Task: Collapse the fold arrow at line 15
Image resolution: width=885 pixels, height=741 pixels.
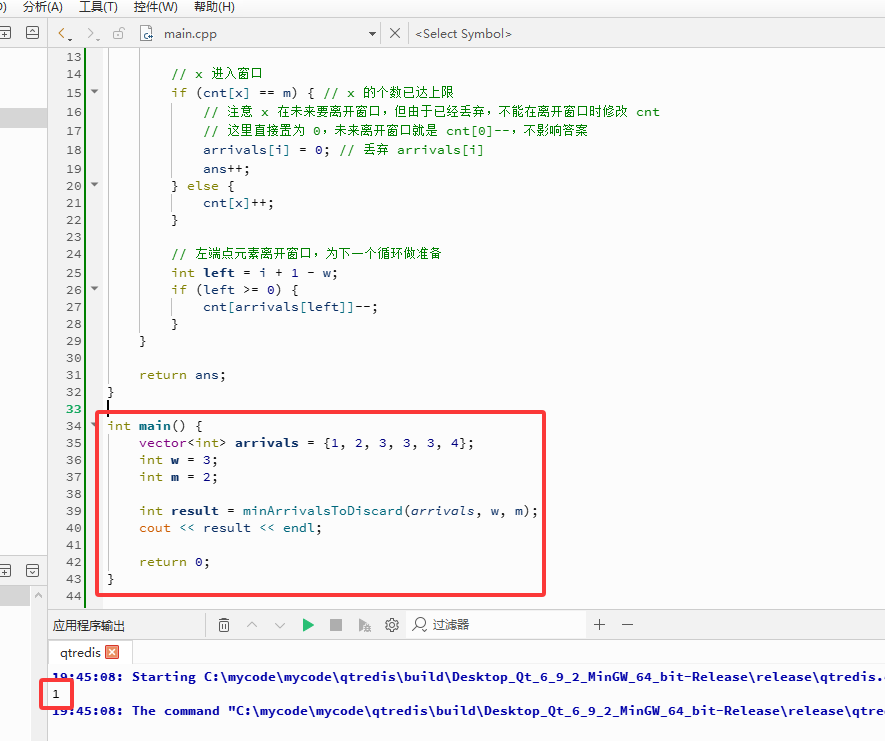Action: pos(95,91)
